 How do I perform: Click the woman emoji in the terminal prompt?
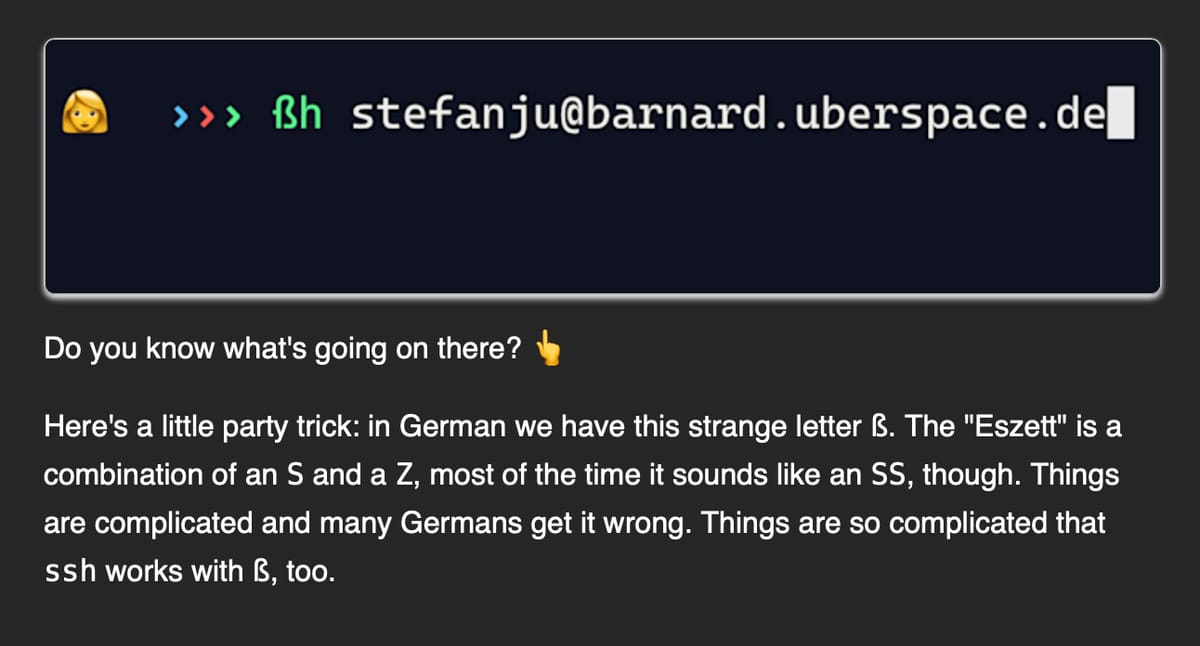(x=85, y=116)
